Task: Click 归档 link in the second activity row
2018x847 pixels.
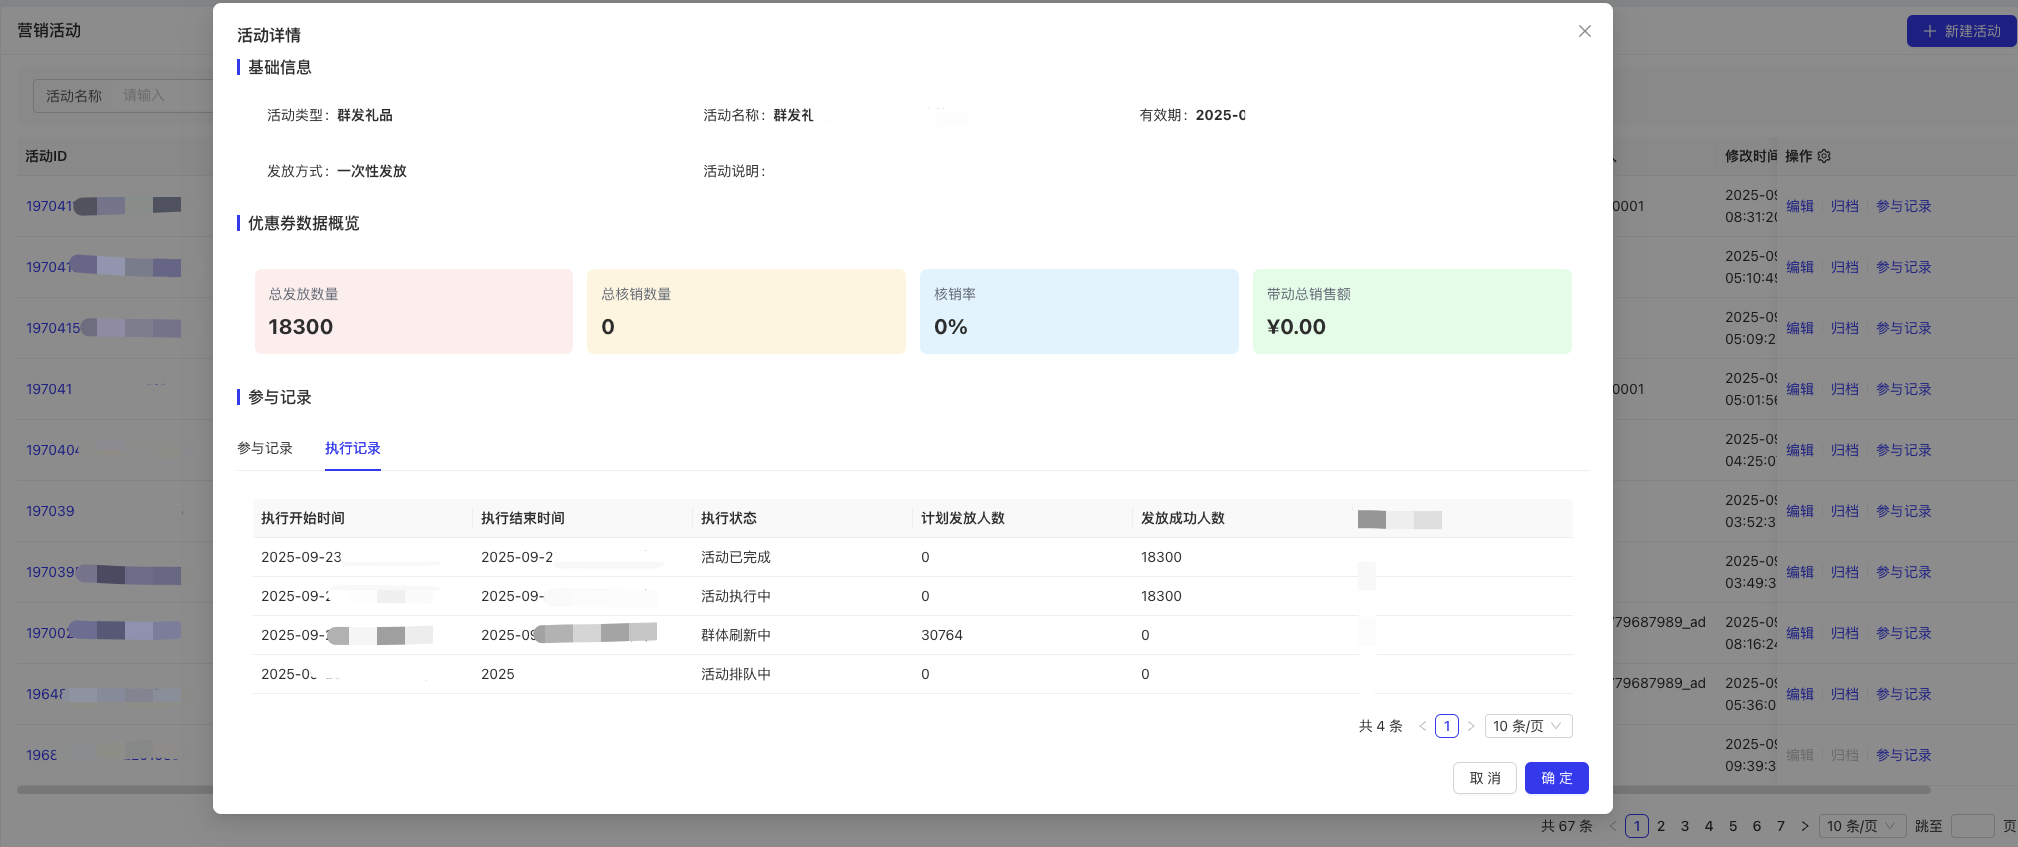Action: click(1844, 267)
